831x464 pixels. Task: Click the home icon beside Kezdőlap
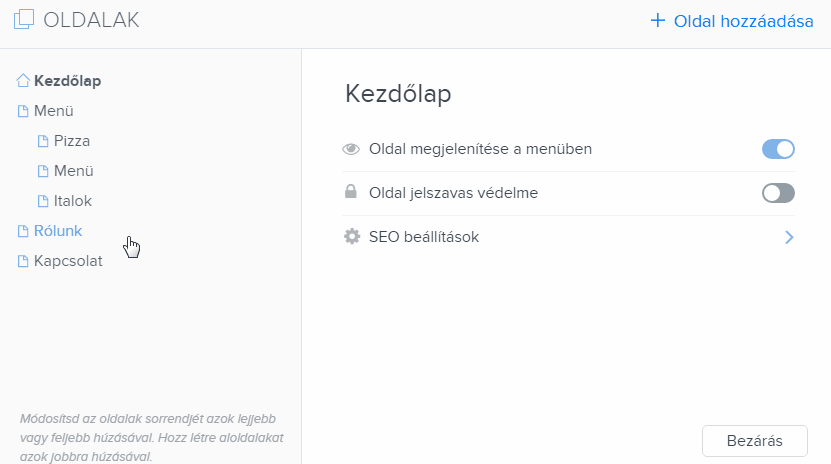point(23,81)
